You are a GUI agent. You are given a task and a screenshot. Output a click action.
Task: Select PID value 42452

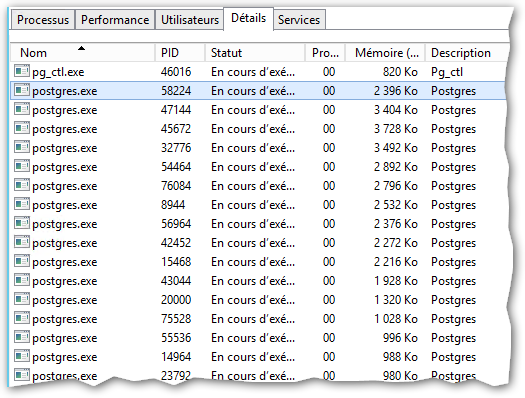[176, 243]
